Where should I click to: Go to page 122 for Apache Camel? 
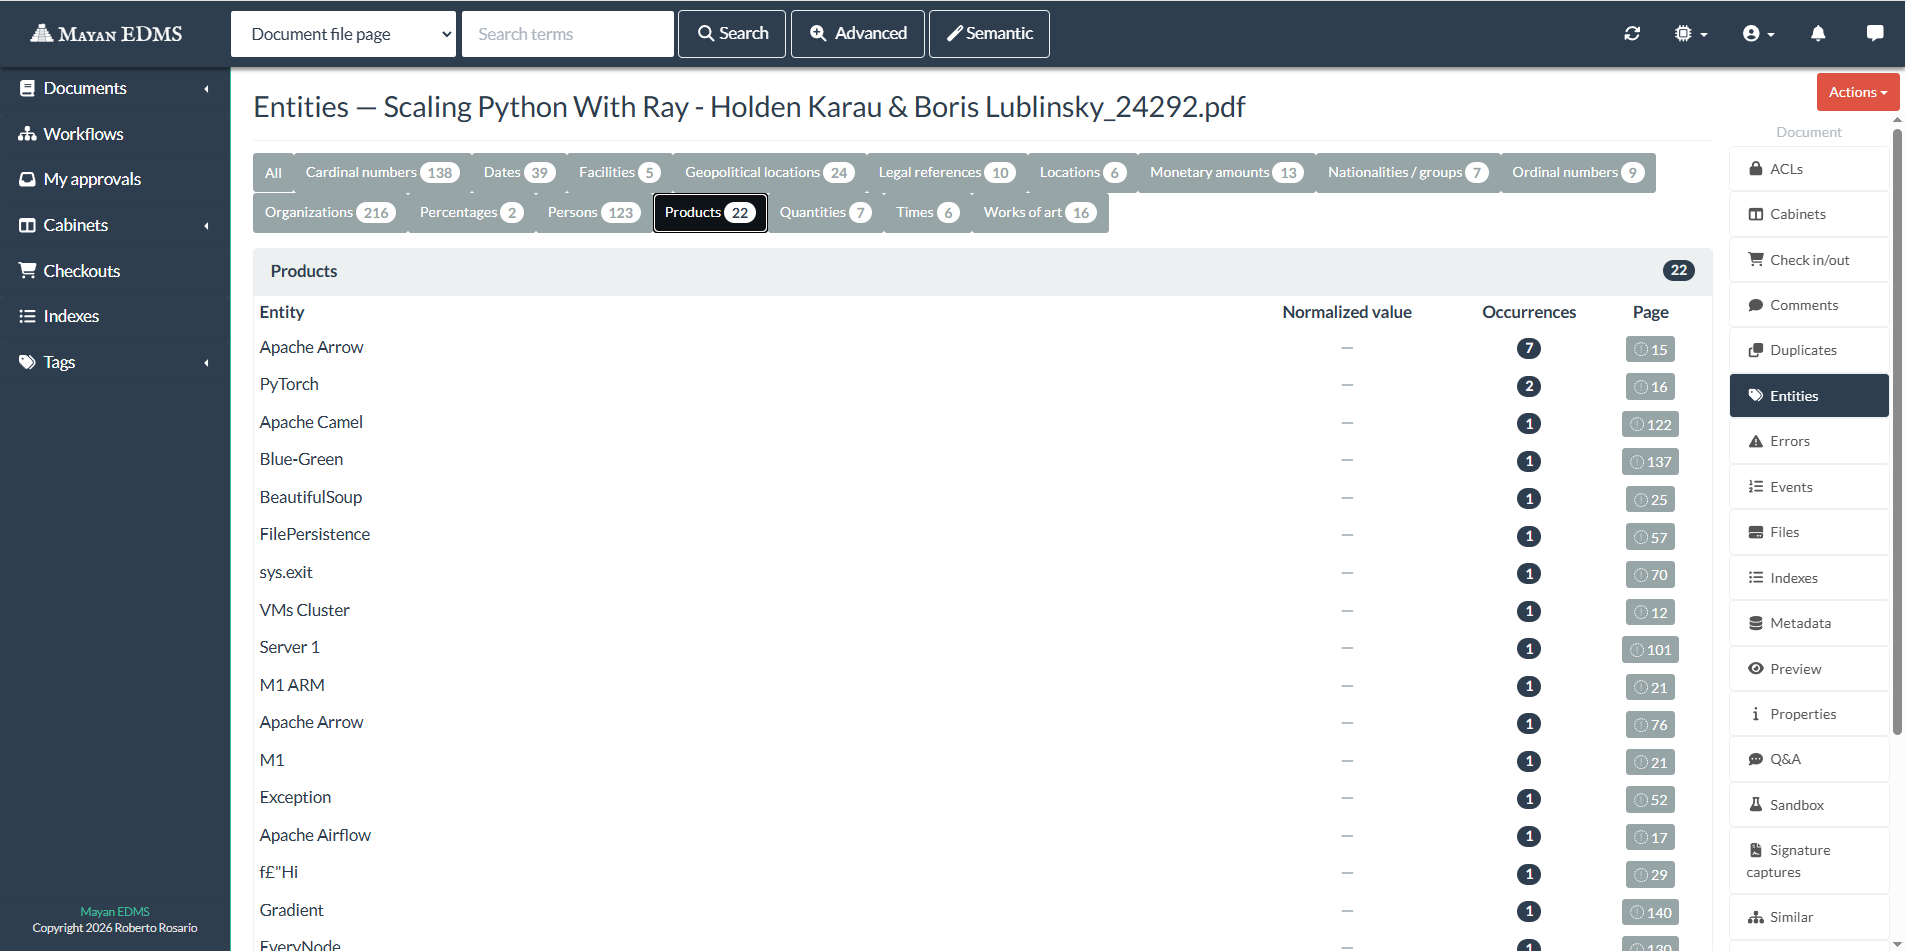tap(1650, 424)
